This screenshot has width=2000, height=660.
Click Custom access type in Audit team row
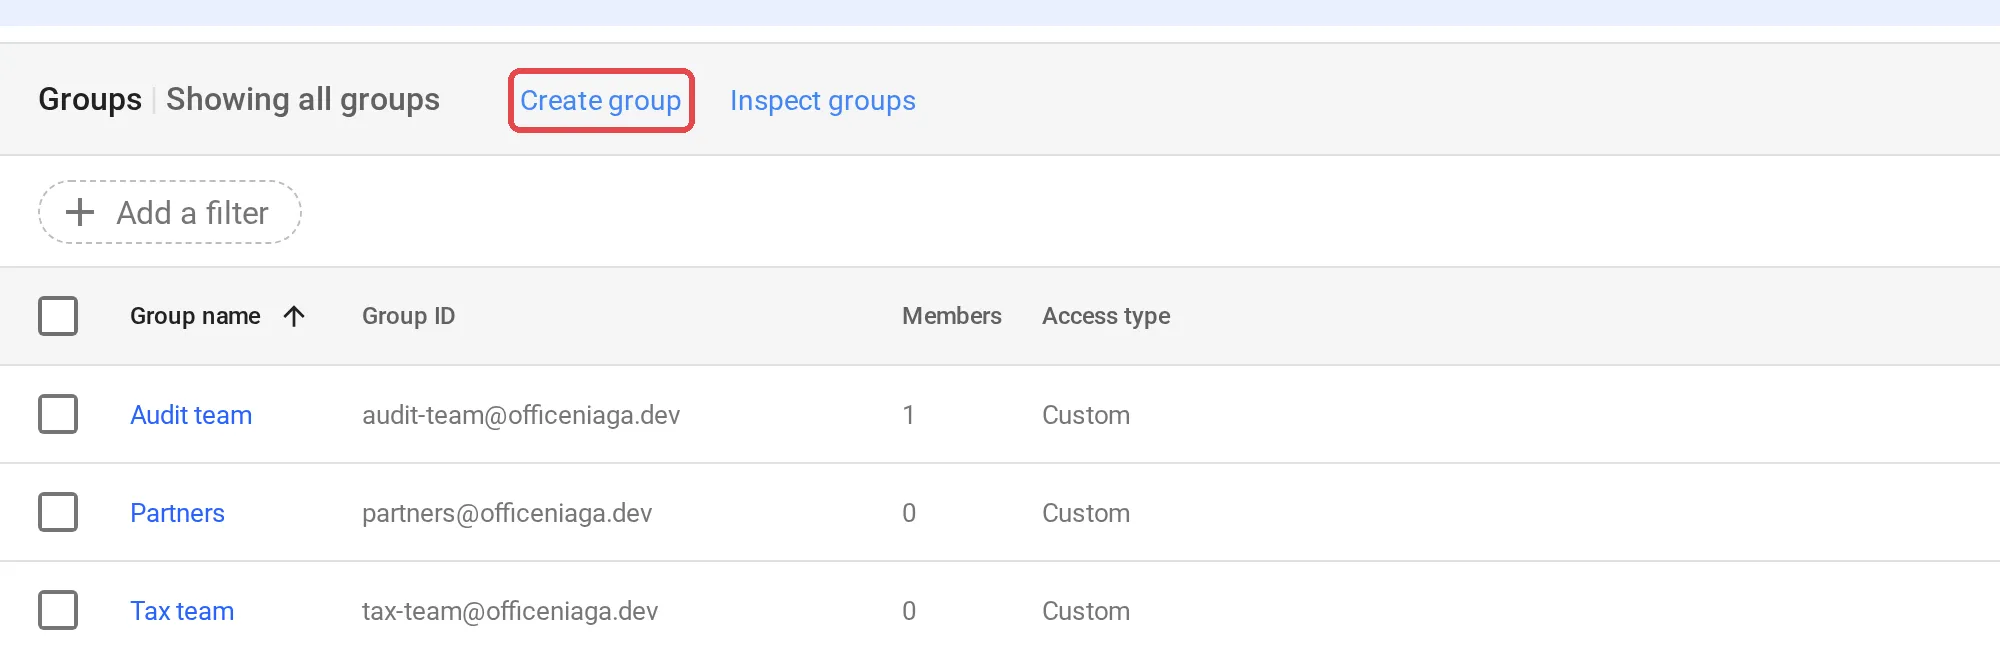[x=1086, y=414]
